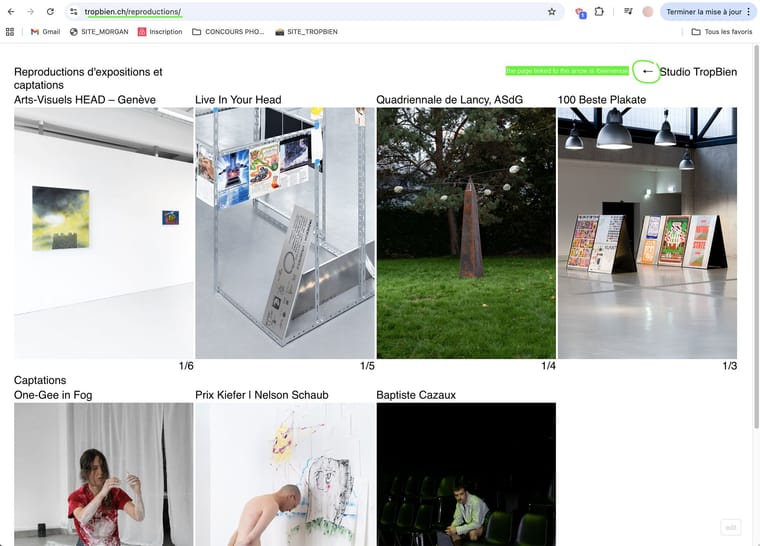Click the site info icon in address bar
This screenshot has height=546, width=760.
coord(73,12)
